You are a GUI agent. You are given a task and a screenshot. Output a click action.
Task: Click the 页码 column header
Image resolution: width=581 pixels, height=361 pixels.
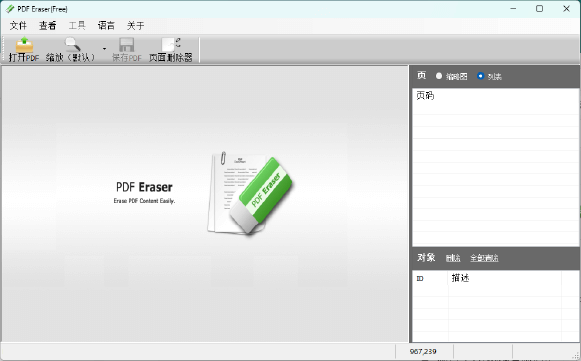[x=425, y=96]
